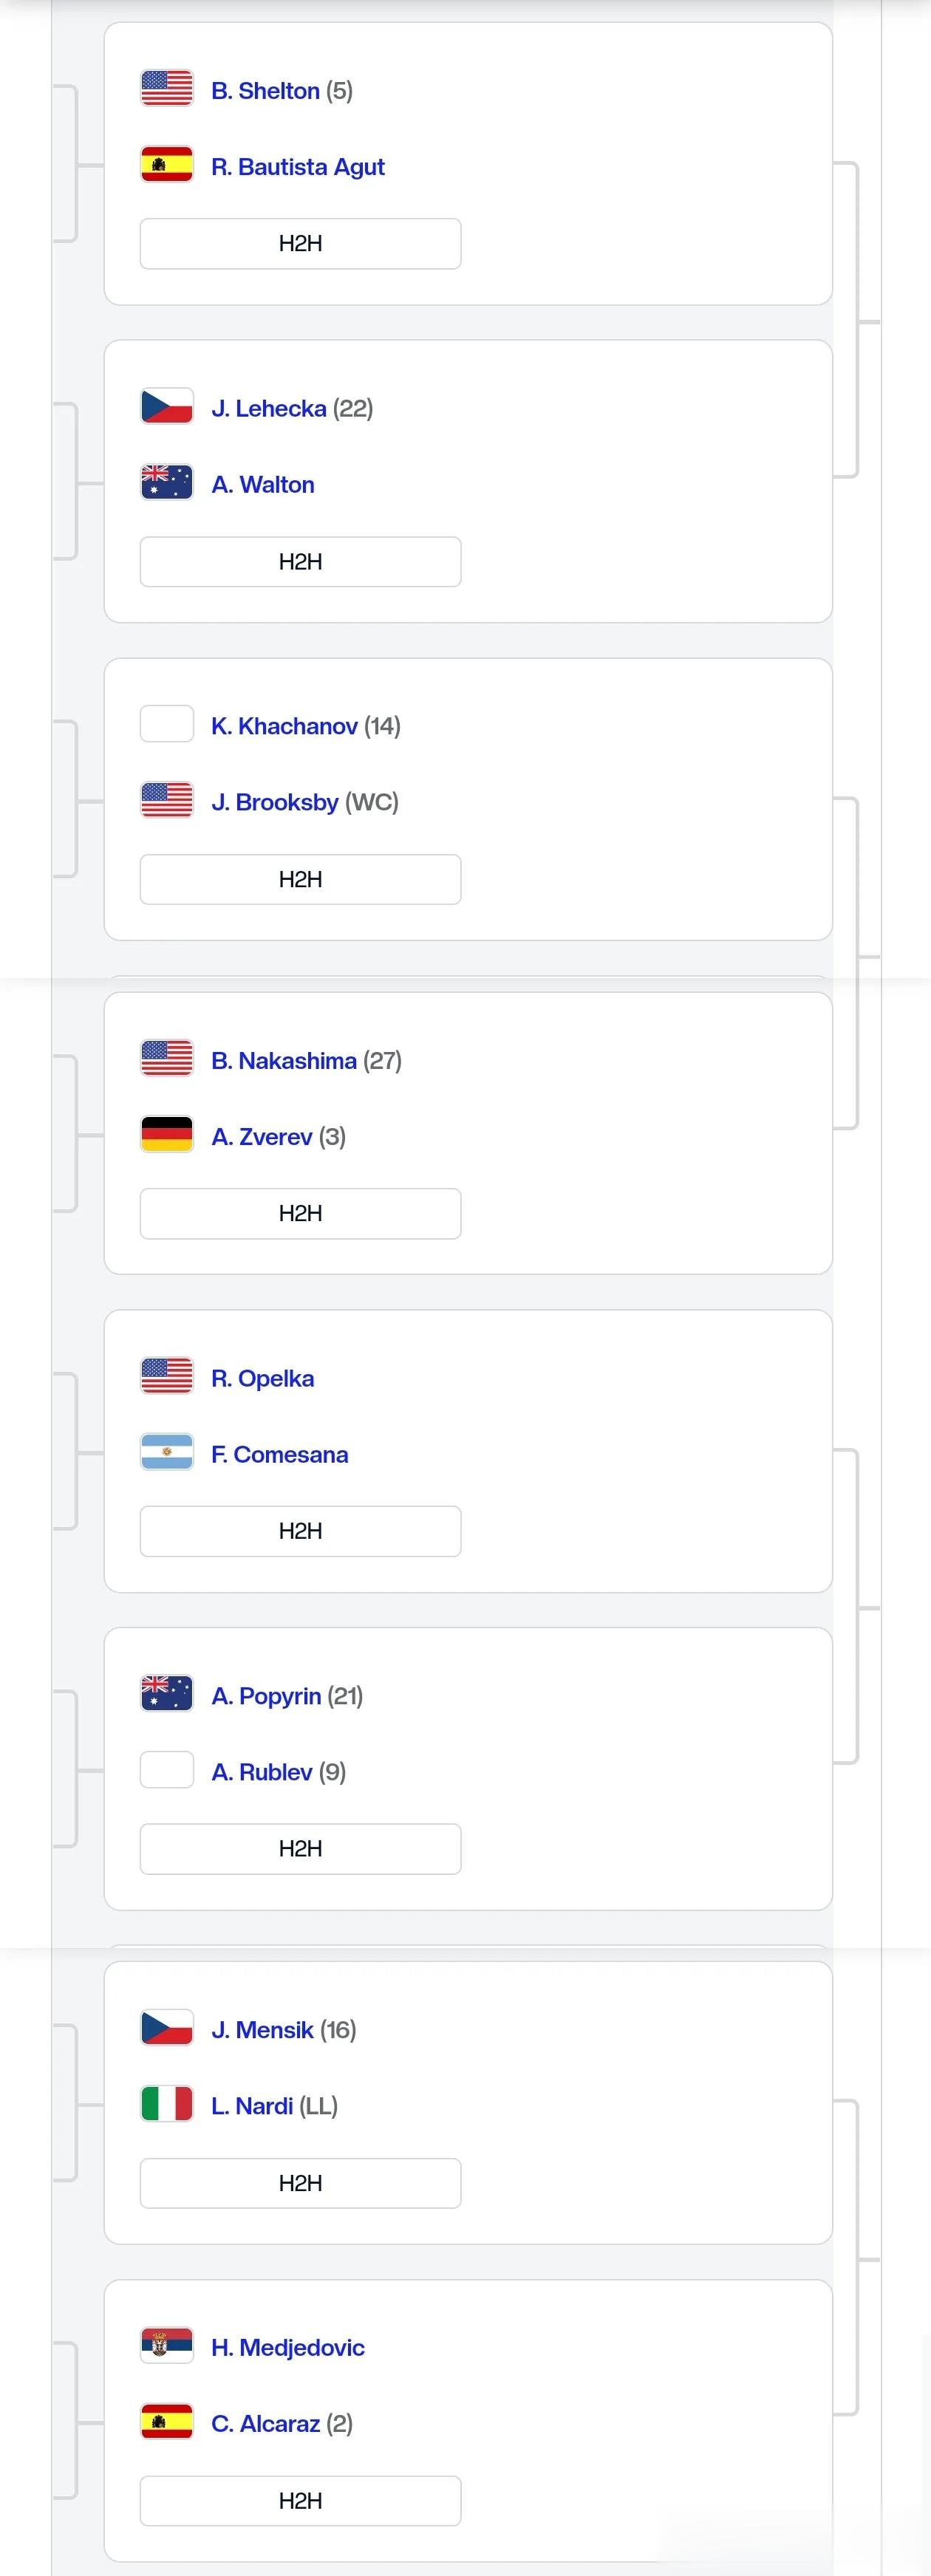Viewport: 931px width, 2576px height.
Task: Click the USA flag beside B. Shelton
Action: coord(167,88)
